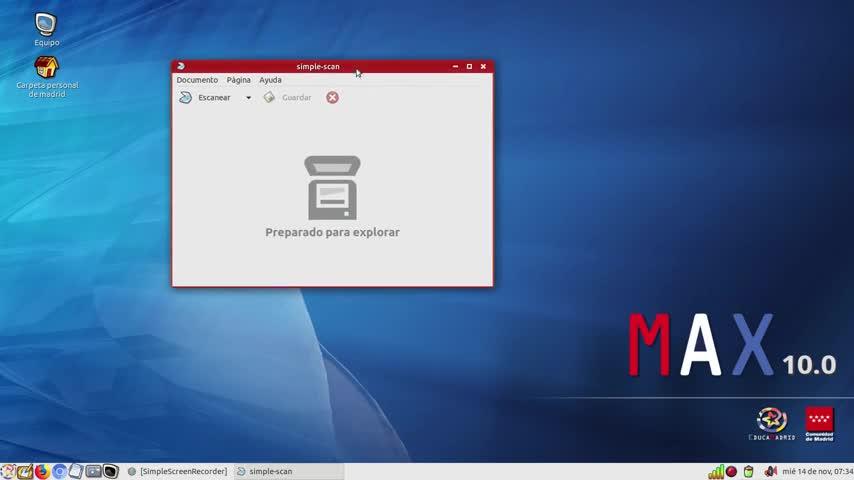Click the scanner icon beside Escanear

click(x=185, y=98)
